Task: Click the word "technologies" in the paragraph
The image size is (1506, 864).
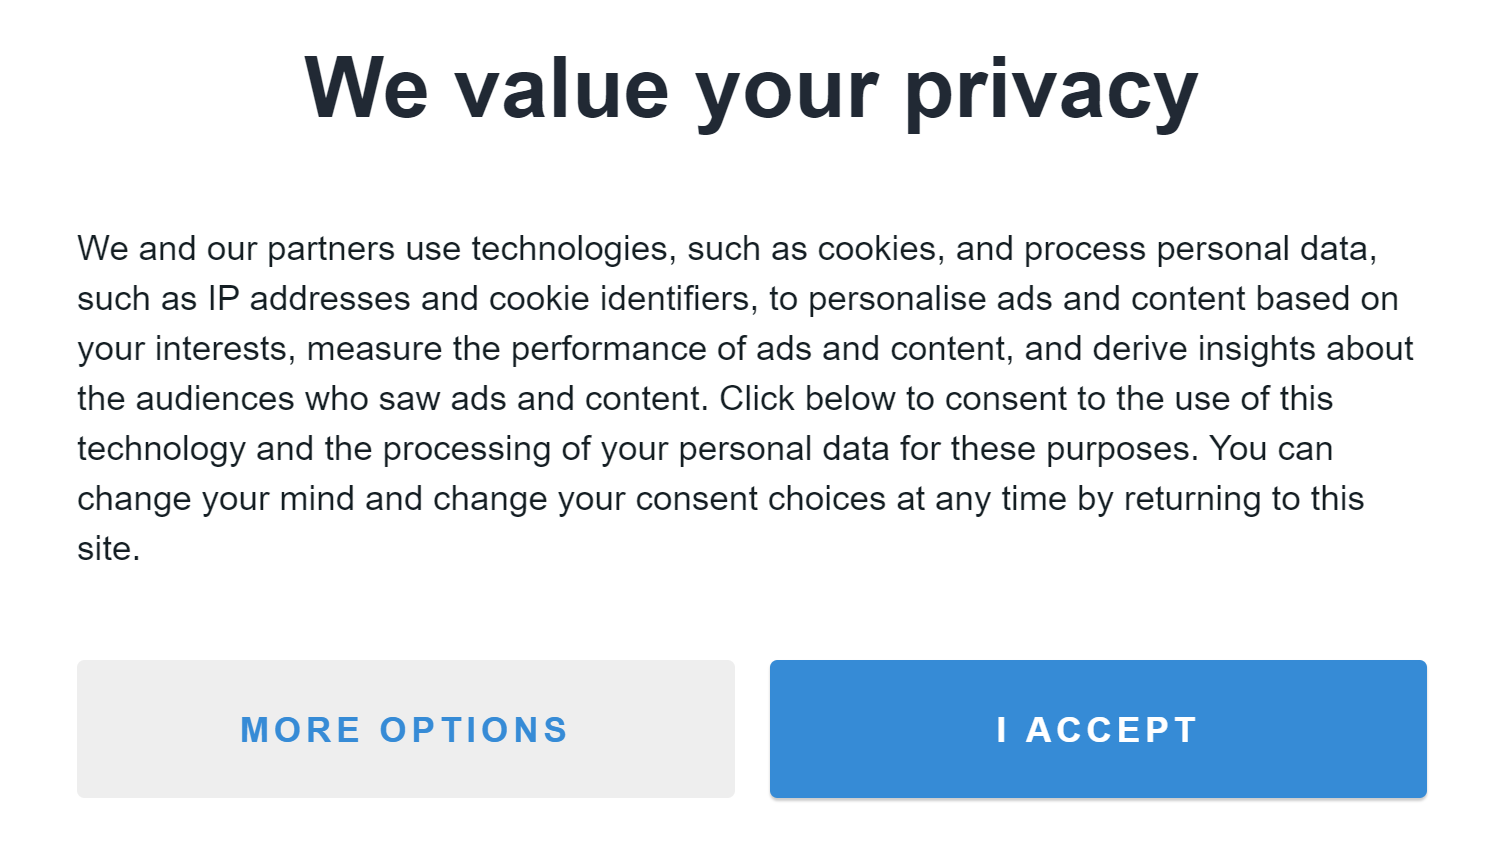Action: (x=569, y=249)
